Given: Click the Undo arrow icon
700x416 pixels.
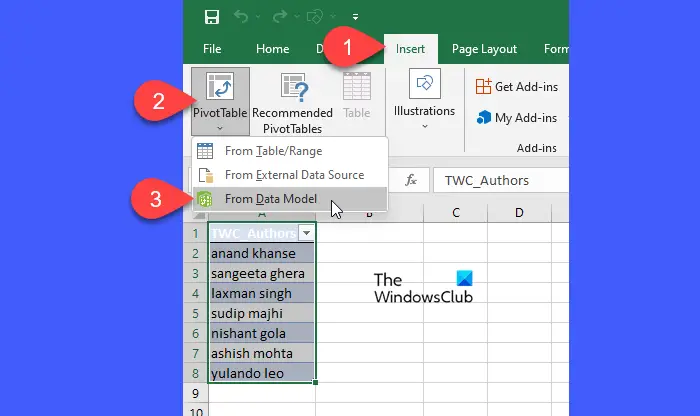Looking at the screenshot, I should coord(241,17).
